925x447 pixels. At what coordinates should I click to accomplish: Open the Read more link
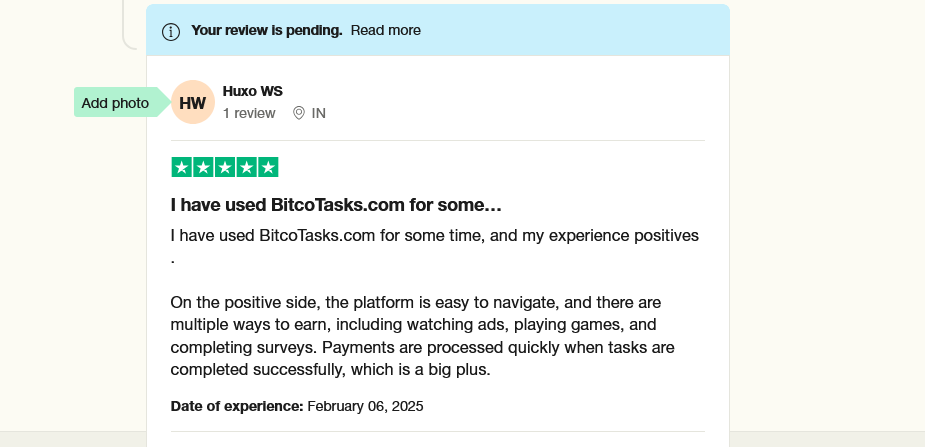point(385,31)
